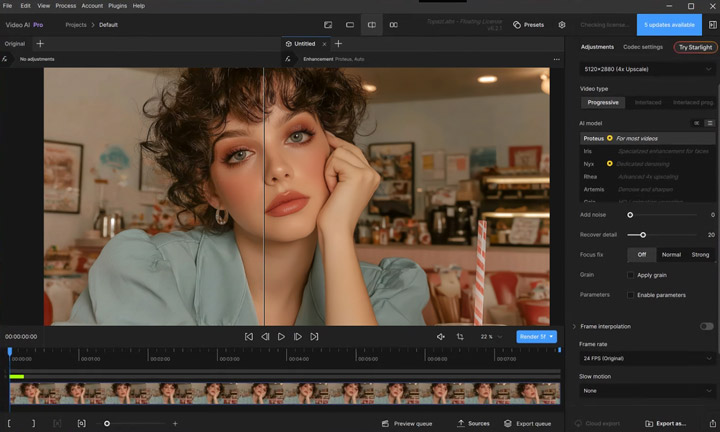This screenshot has width=720, height=432.
Task: Click the crop tool icon
Action: point(460,337)
